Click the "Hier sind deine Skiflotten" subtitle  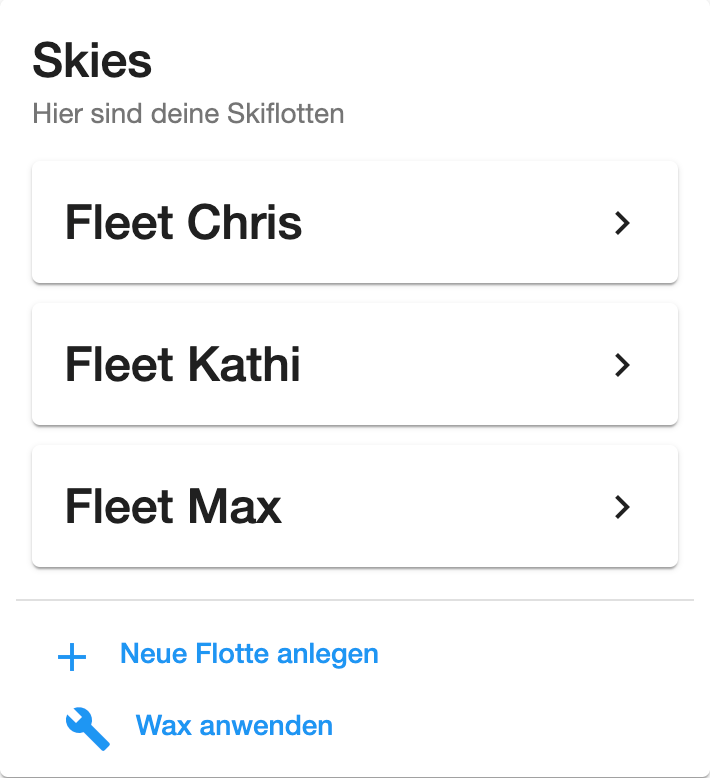tap(188, 113)
